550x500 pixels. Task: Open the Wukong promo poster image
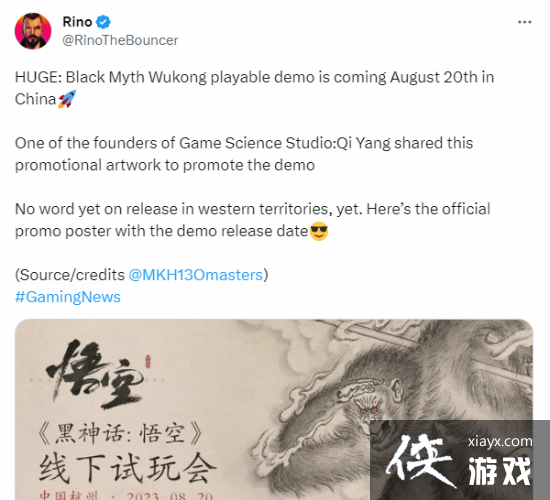coord(274,409)
